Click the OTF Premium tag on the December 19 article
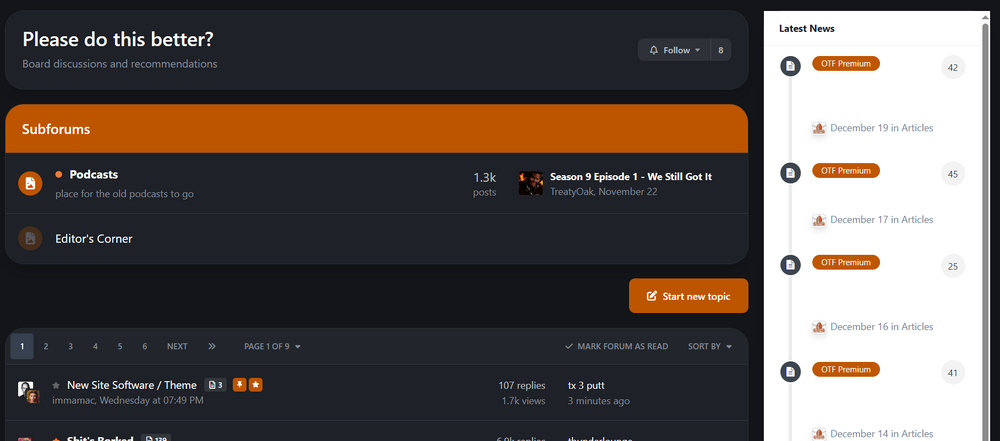 [x=846, y=64]
